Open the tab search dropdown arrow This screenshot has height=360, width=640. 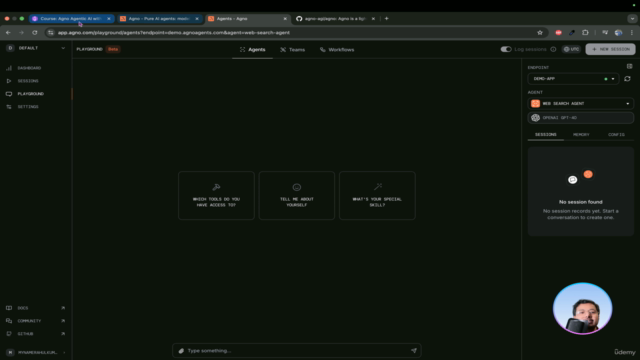pos(632,19)
